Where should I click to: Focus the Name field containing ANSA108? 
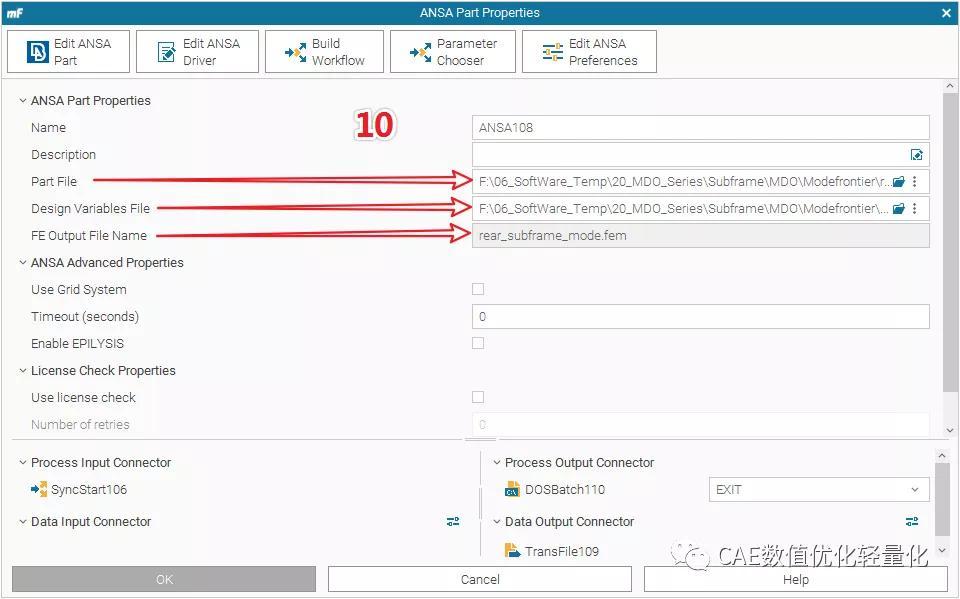(x=700, y=127)
